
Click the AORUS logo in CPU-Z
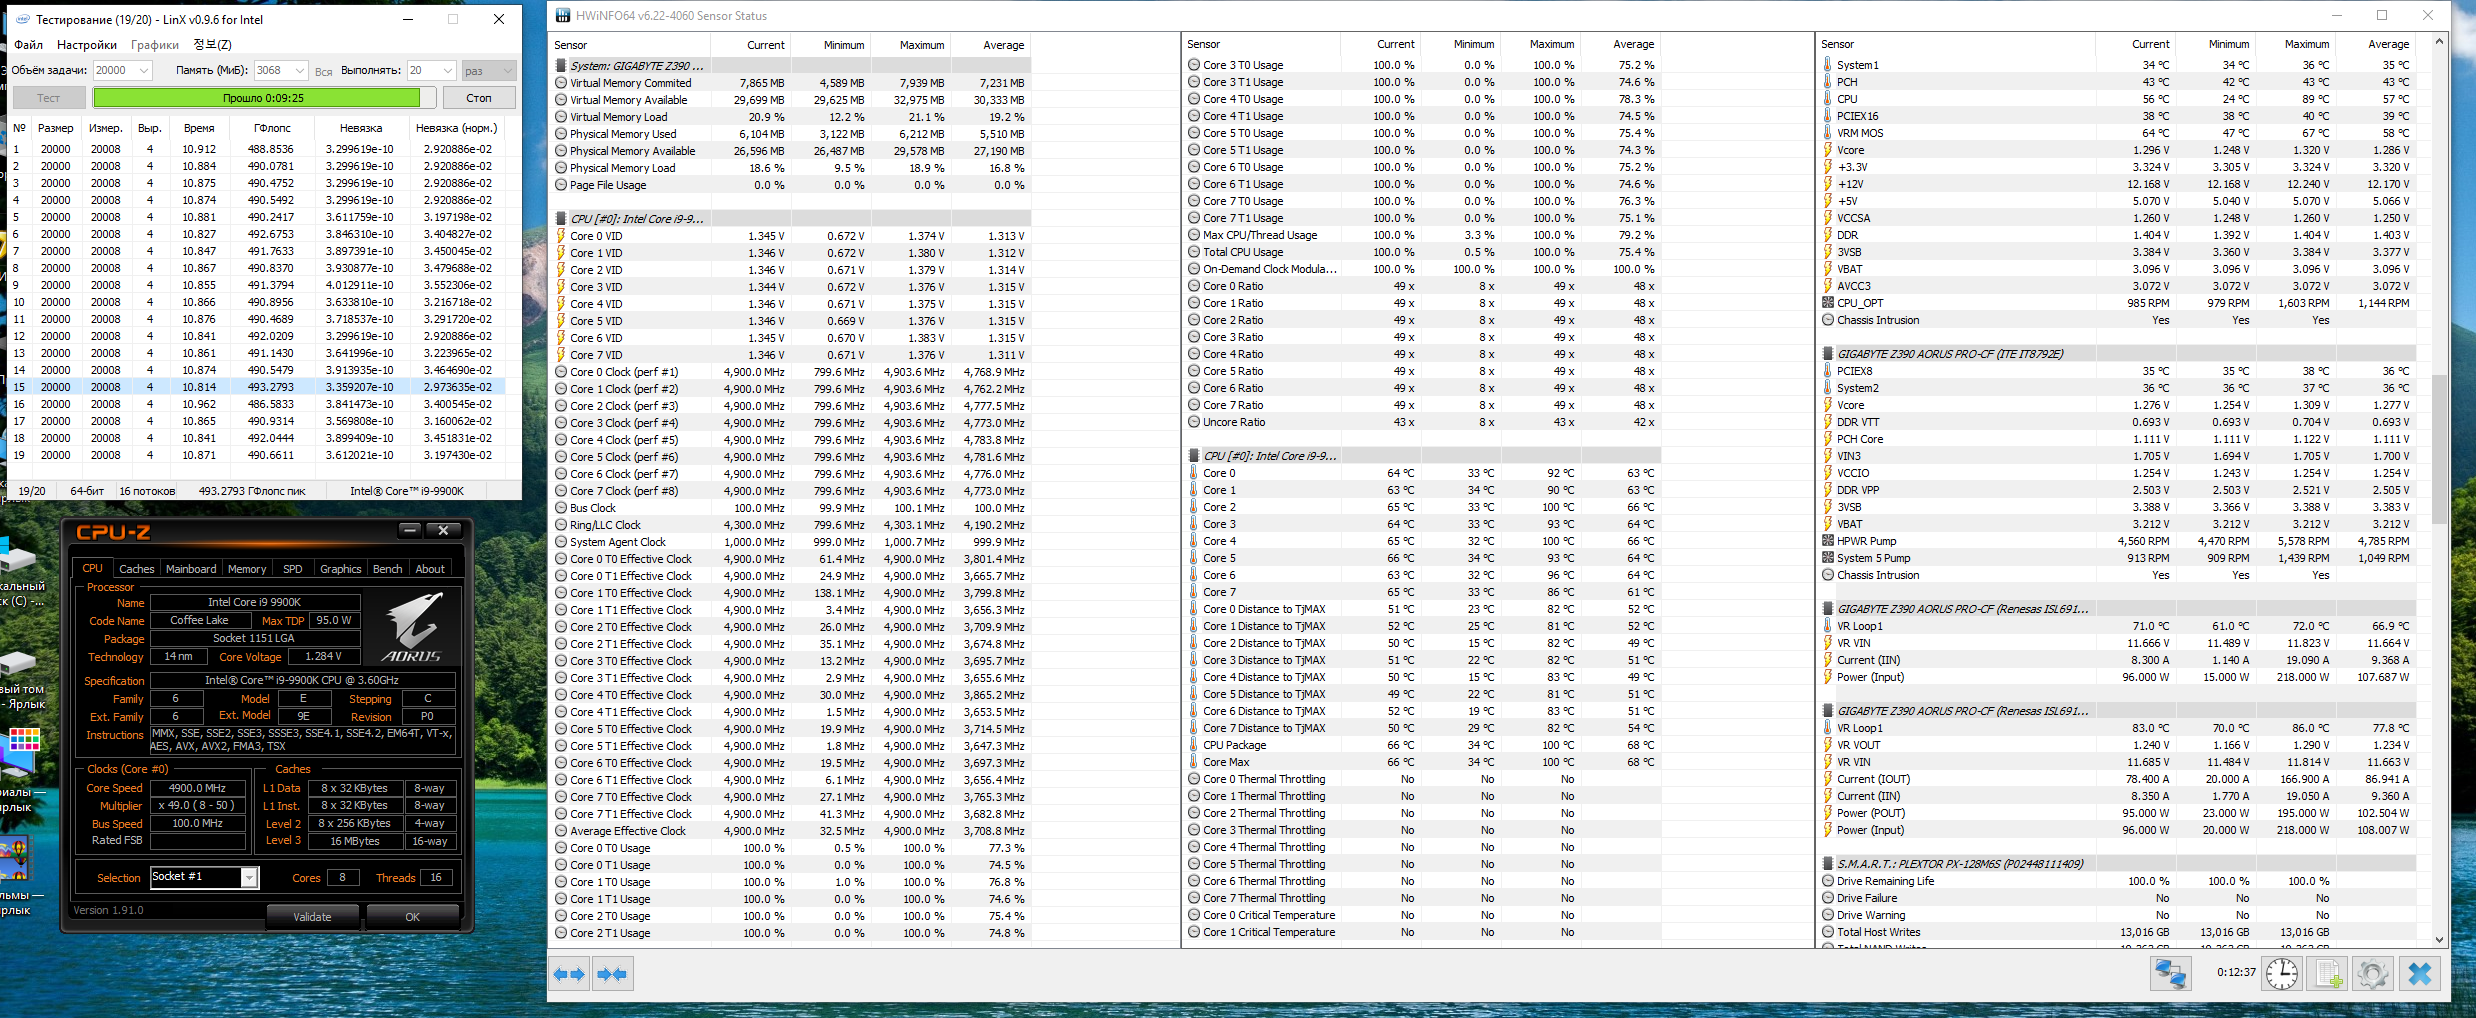(x=411, y=628)
